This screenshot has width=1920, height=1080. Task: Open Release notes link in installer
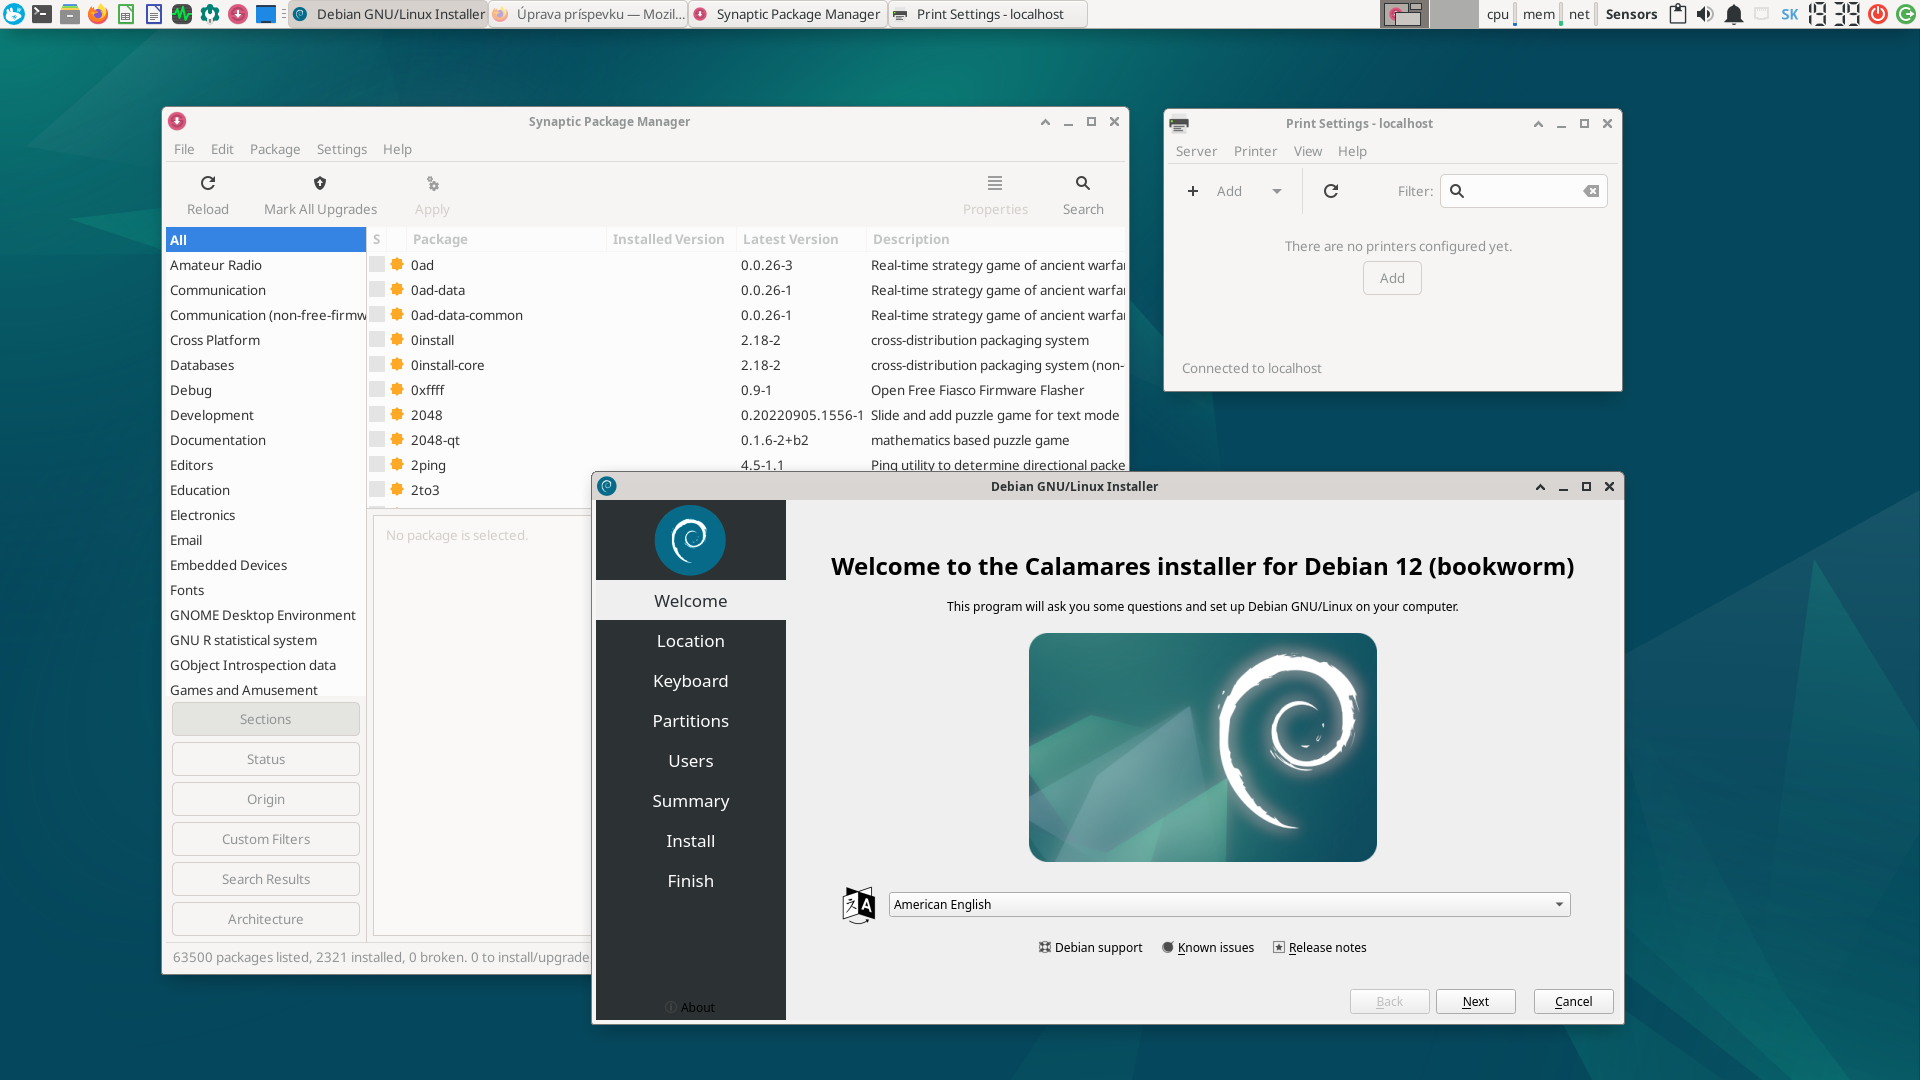pos(1319,947)
